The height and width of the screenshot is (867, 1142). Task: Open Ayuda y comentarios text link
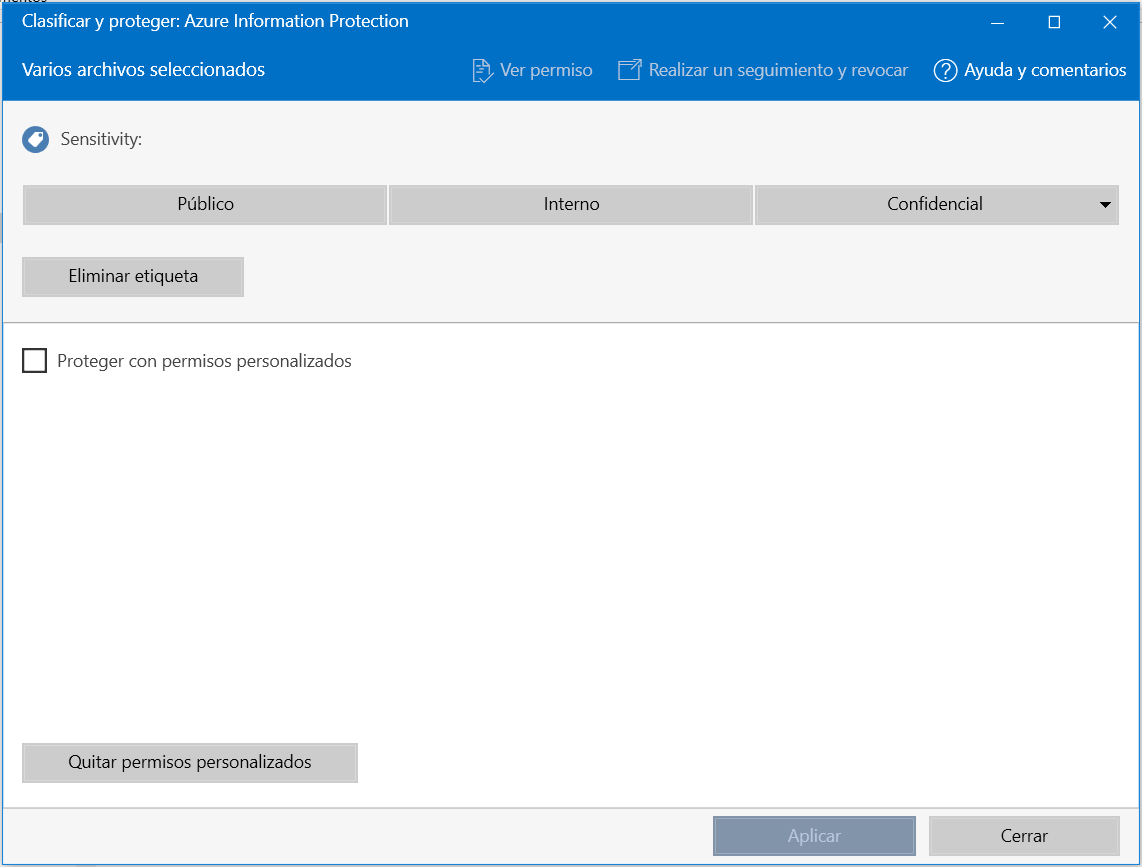click(x=1045, y=71)
